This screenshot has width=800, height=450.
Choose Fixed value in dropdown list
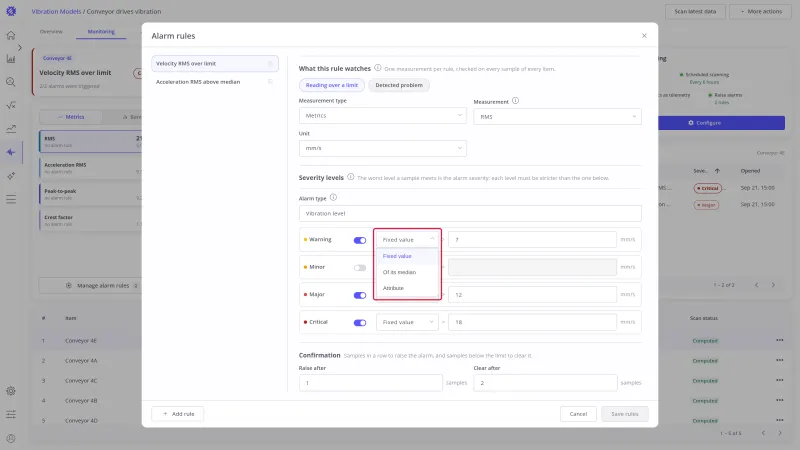(x=407, y=256)
